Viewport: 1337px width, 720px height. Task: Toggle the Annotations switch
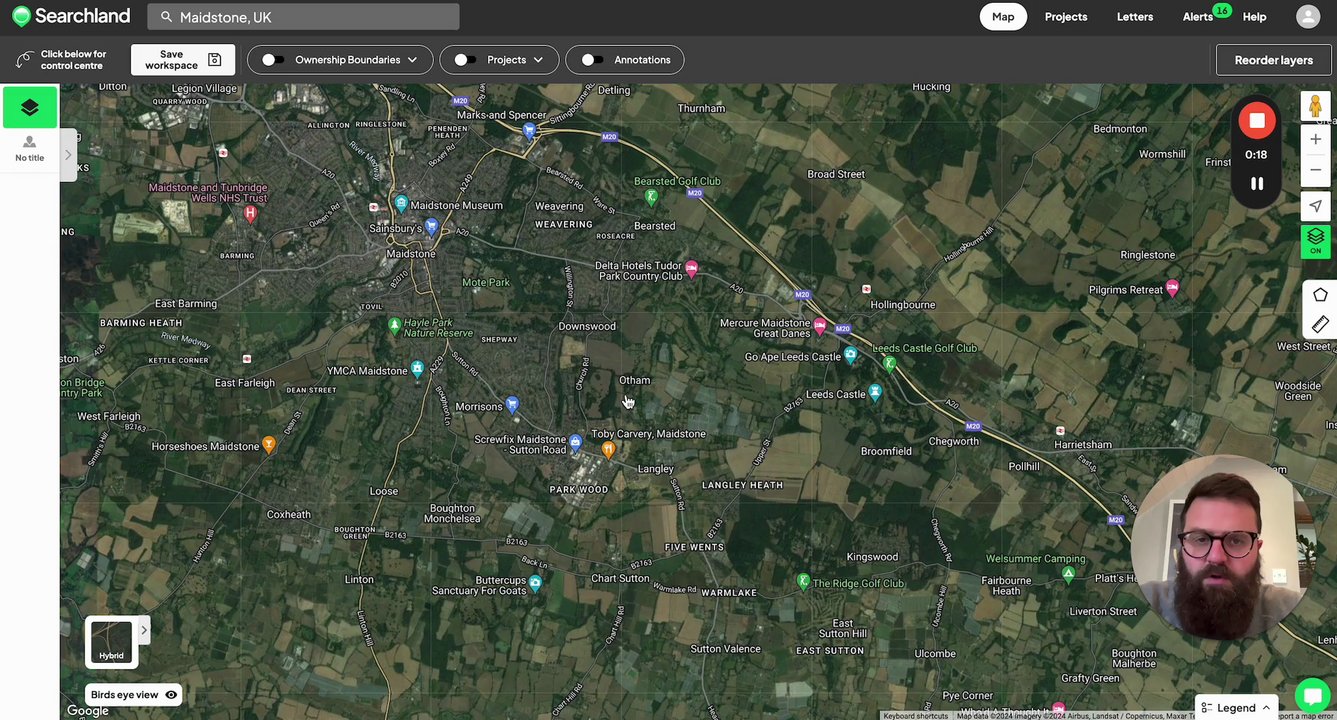coord(592,60)
